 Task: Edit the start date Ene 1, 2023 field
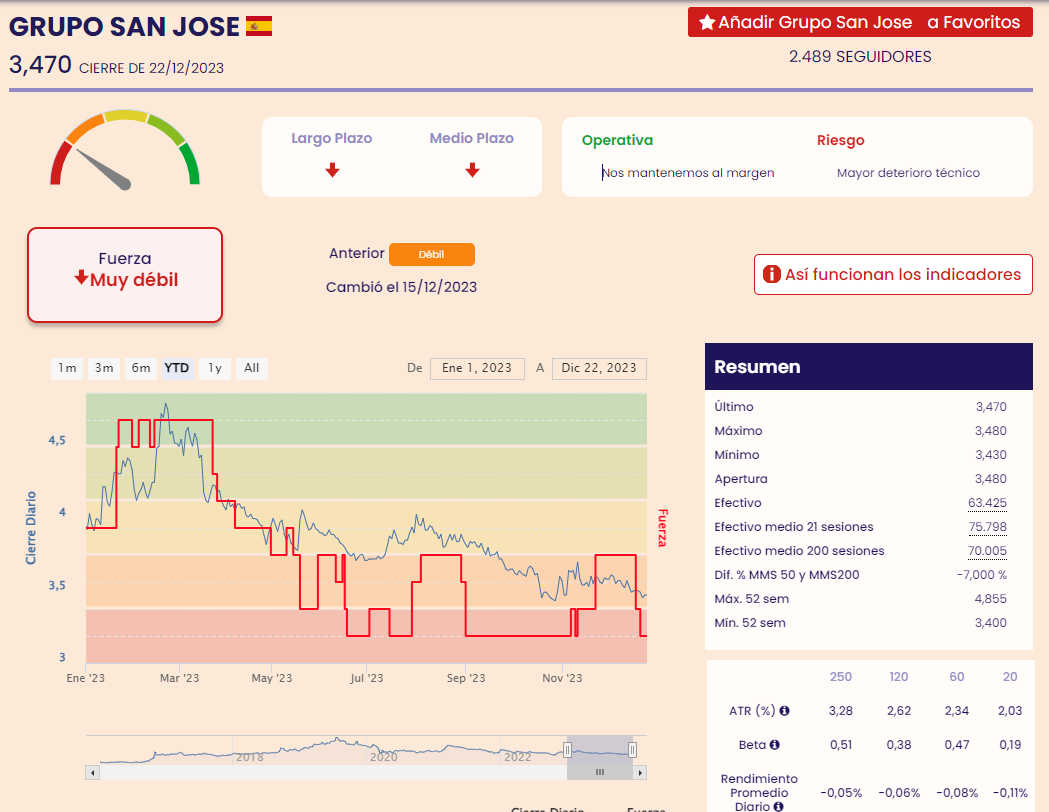[477, 369]
